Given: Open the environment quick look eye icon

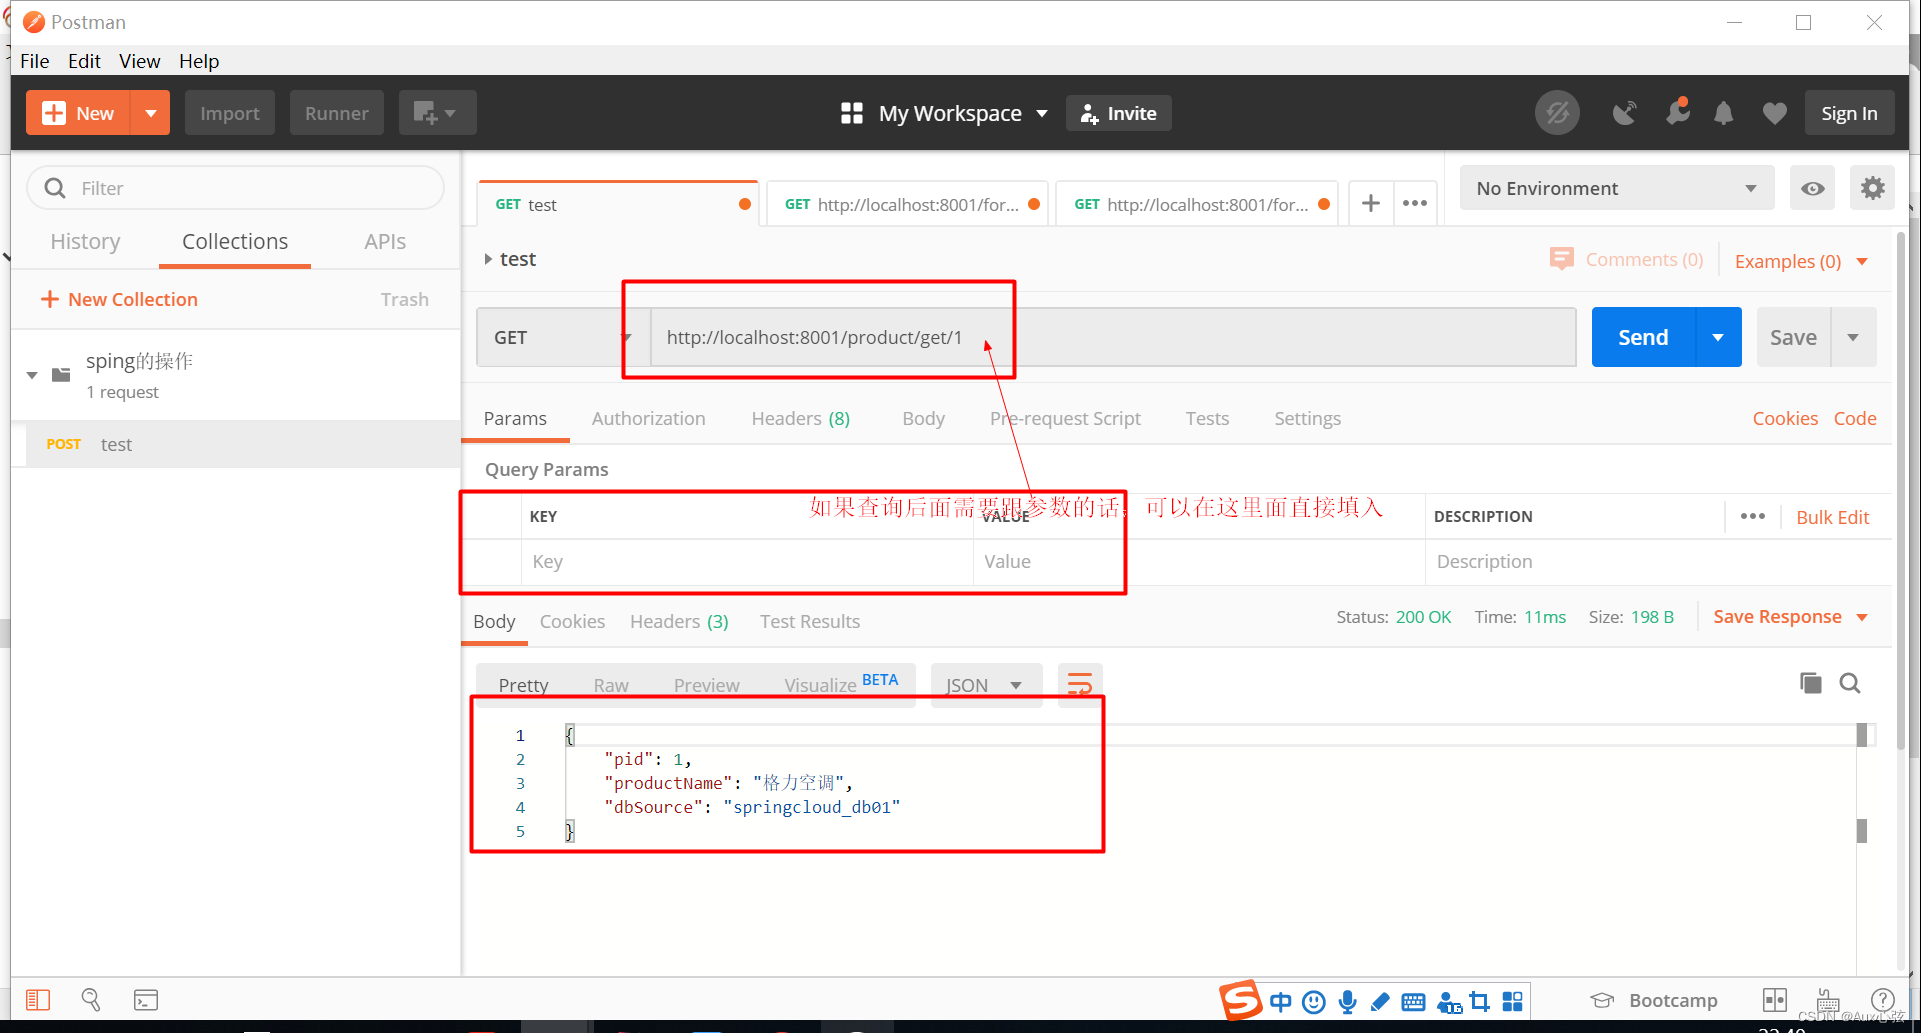Looking at the screenshot, I should point(1812,188).
